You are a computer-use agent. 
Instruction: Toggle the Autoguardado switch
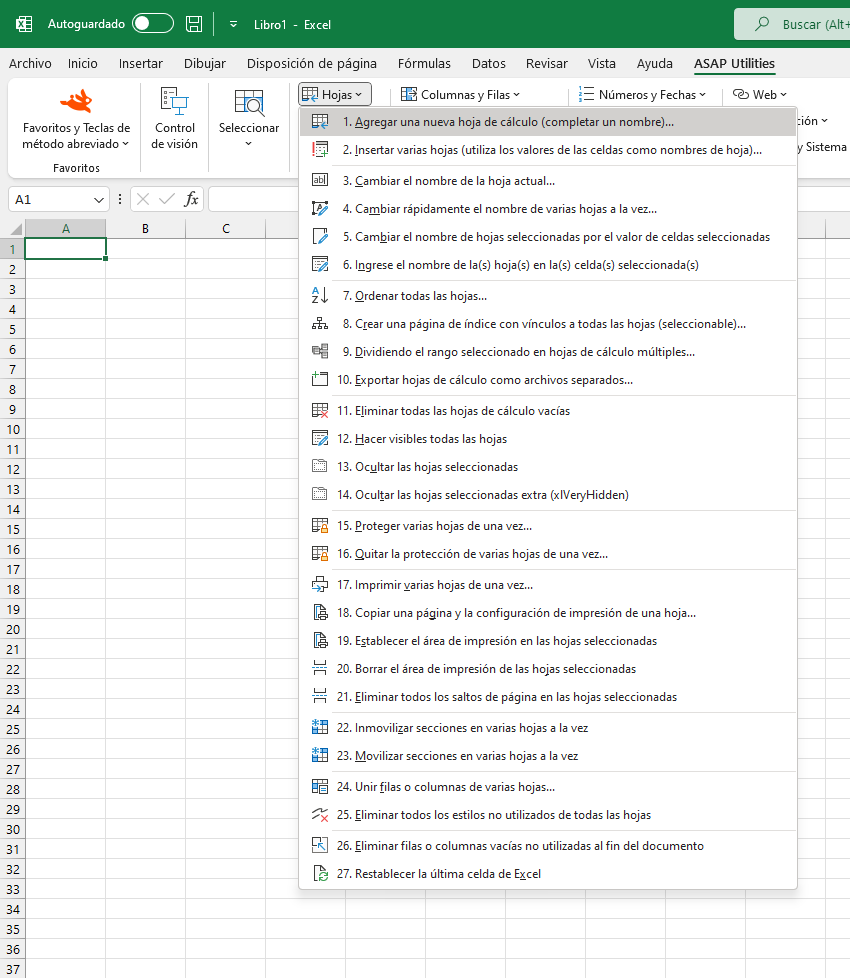click(153, 24)
